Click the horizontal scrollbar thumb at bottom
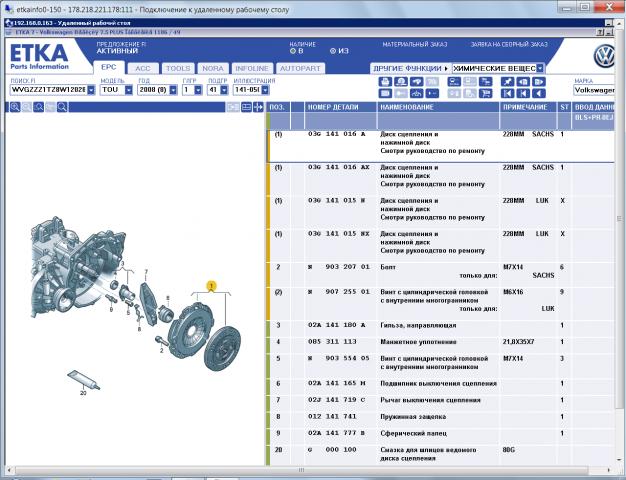626x480 pixels. [x=301, y=470]
